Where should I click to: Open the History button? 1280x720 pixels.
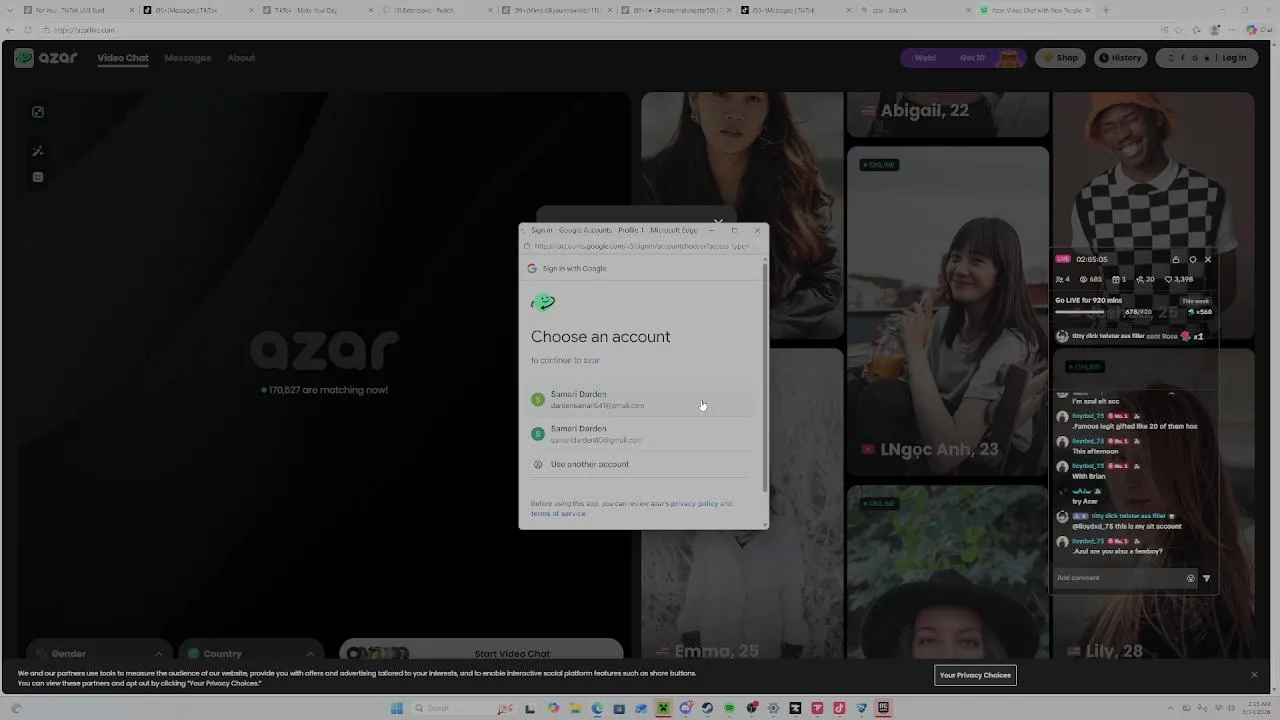1120,58
